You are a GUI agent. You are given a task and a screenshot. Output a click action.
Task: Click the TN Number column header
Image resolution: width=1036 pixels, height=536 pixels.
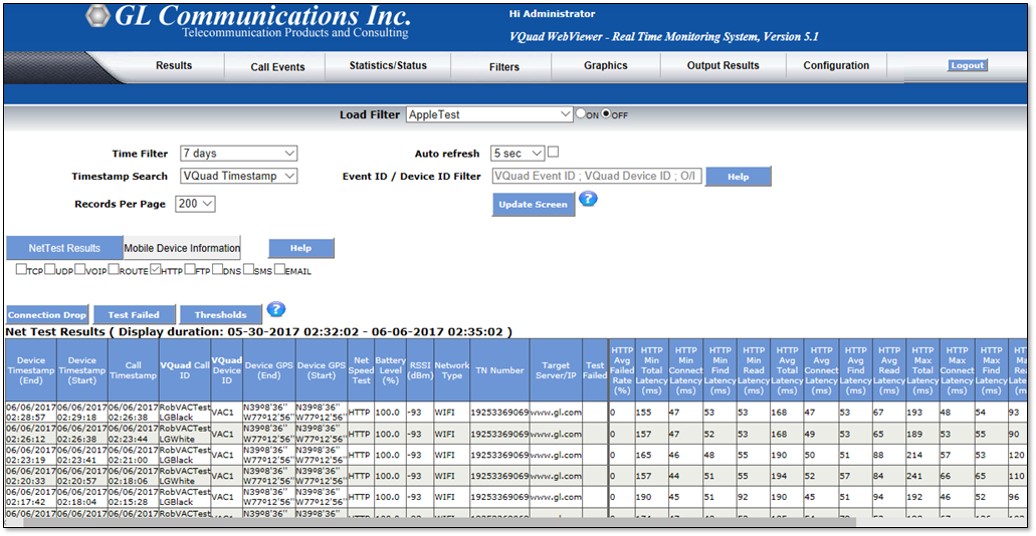point(500,370)
